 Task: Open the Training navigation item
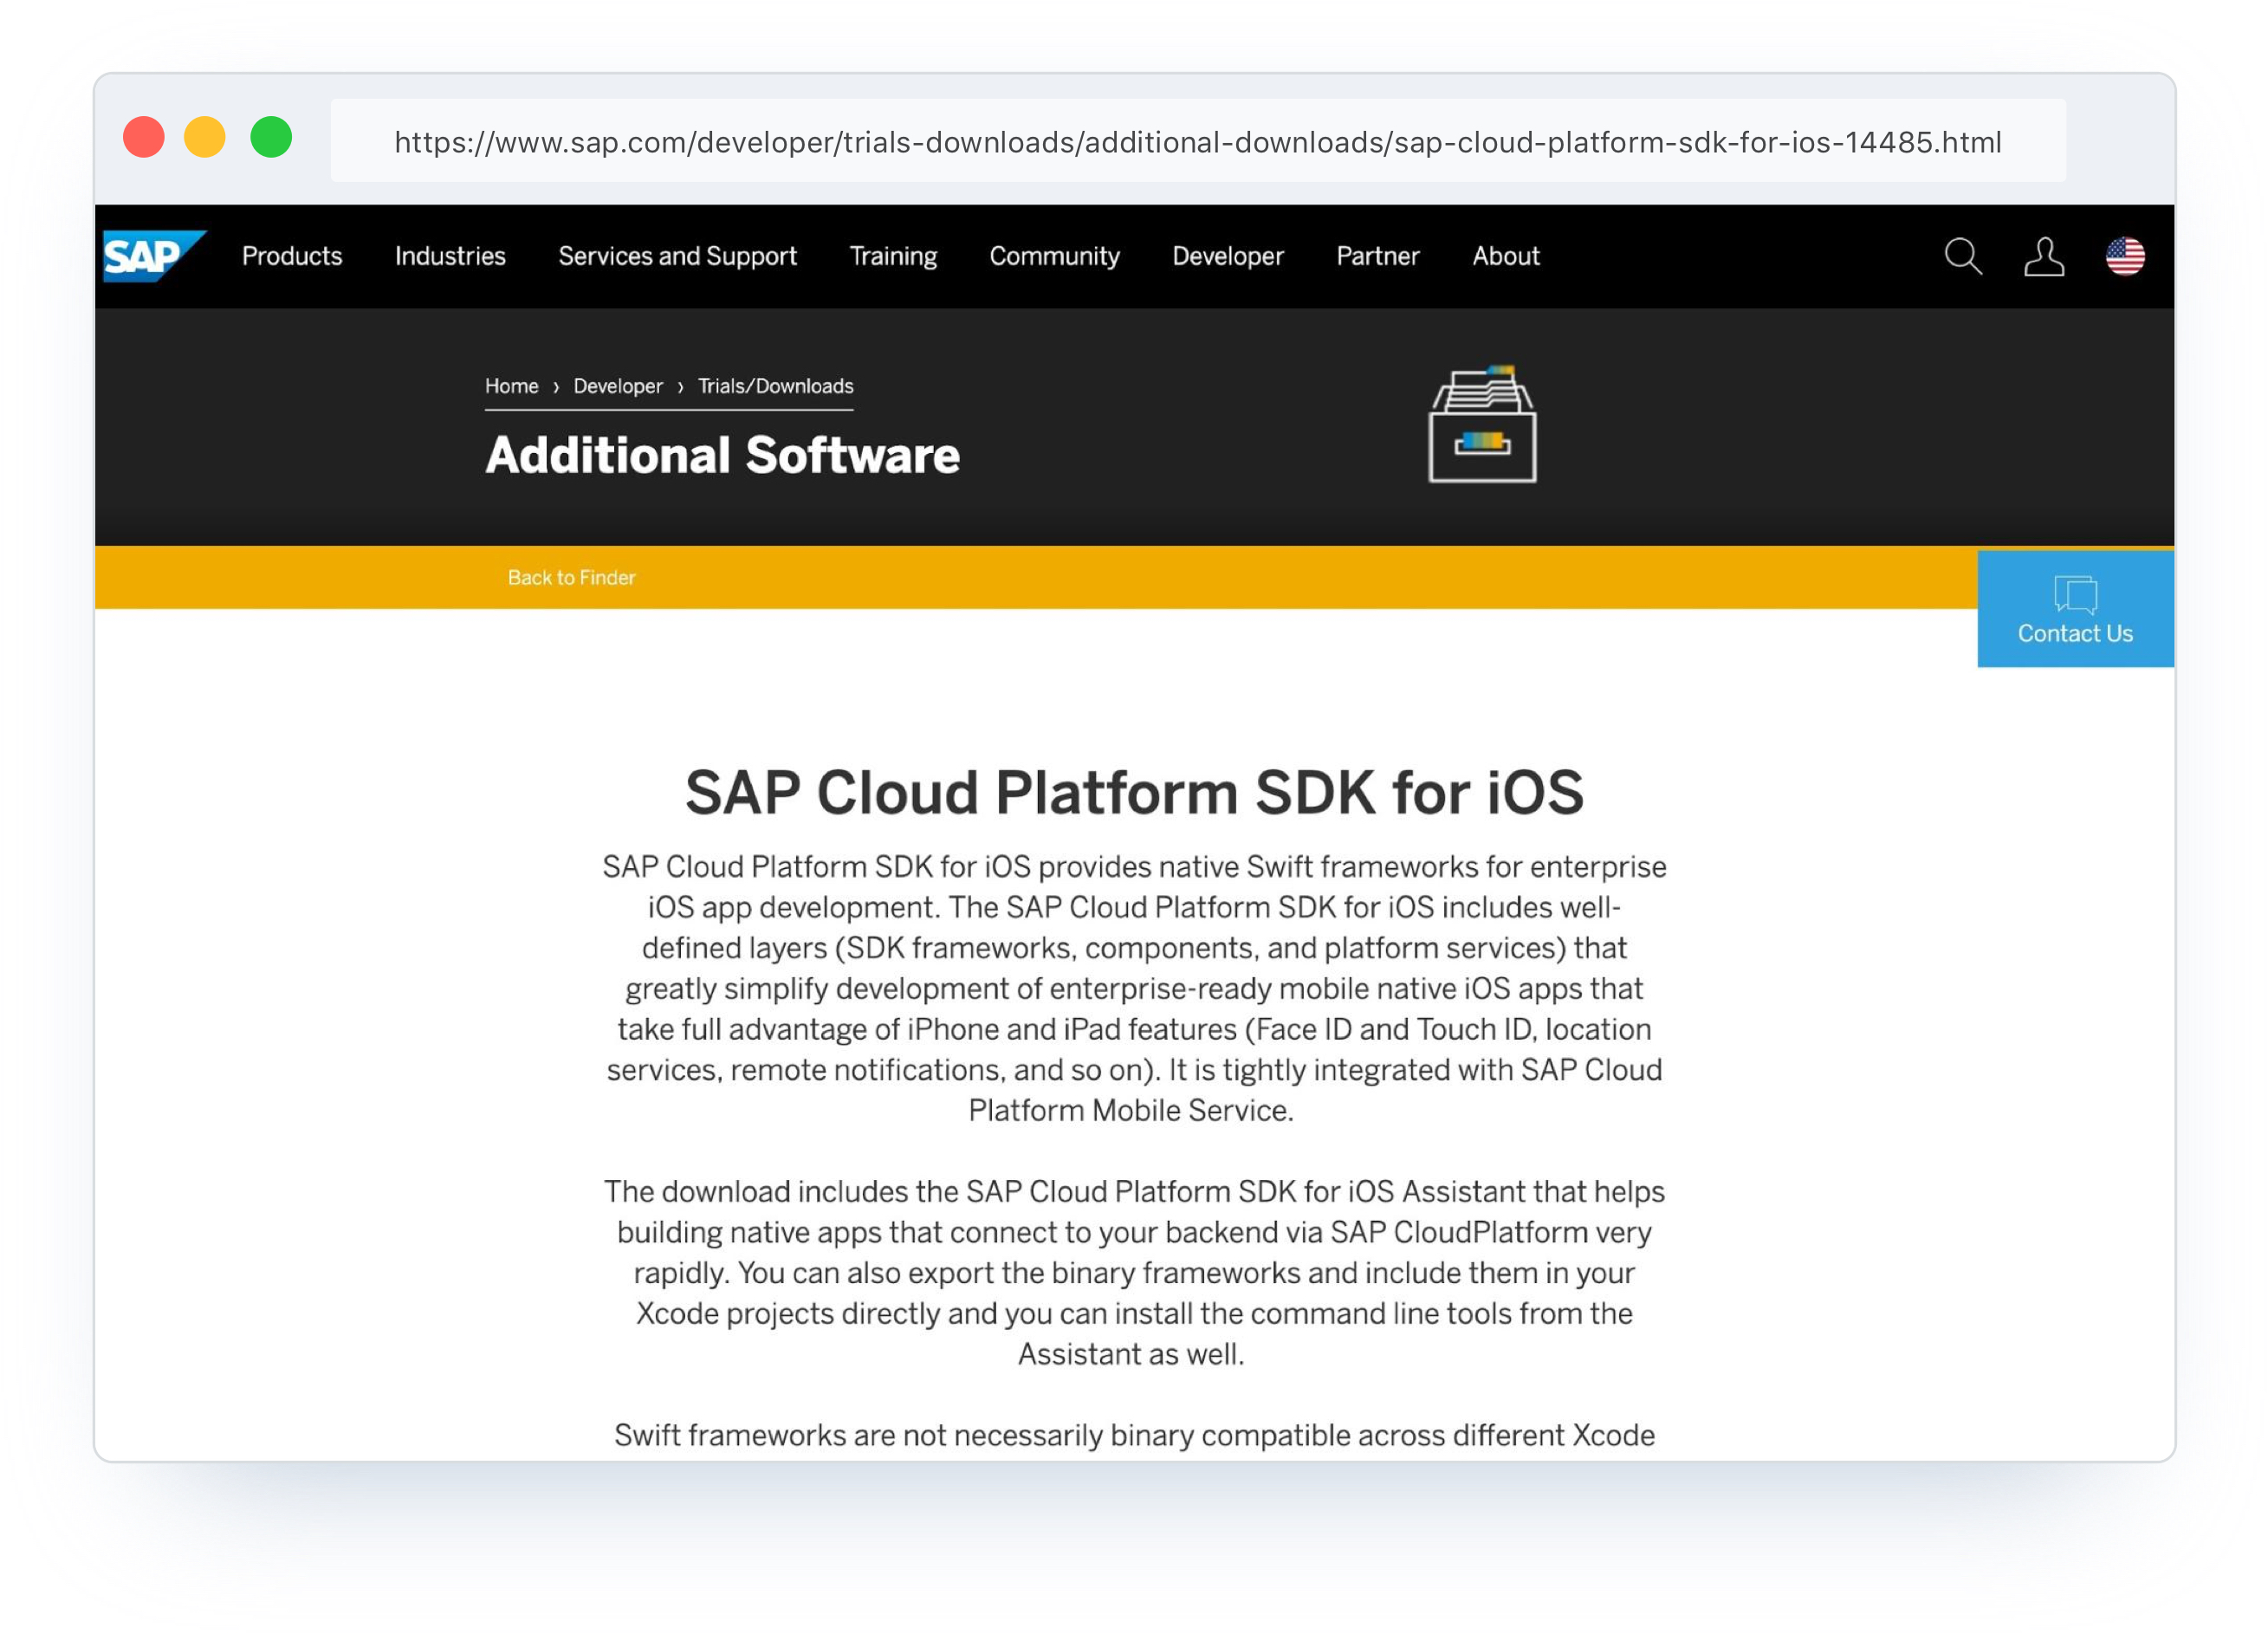(893, 257)
